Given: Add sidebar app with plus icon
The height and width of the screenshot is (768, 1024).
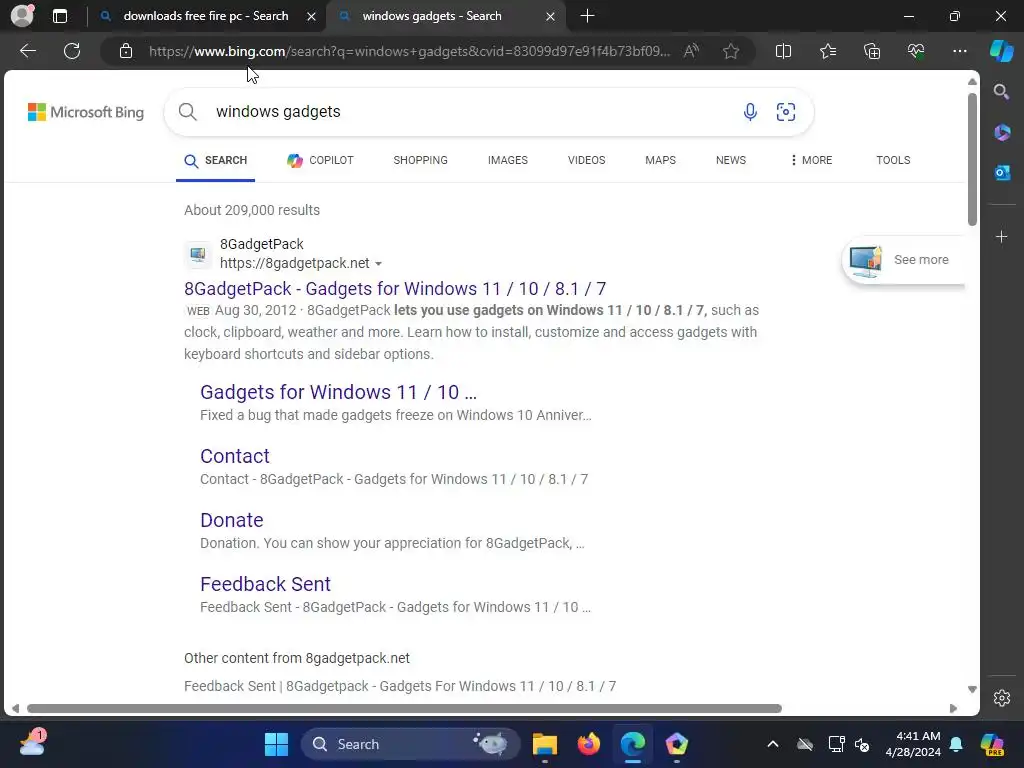Looking at the screenshot, I should click(x=1002, y=236).
